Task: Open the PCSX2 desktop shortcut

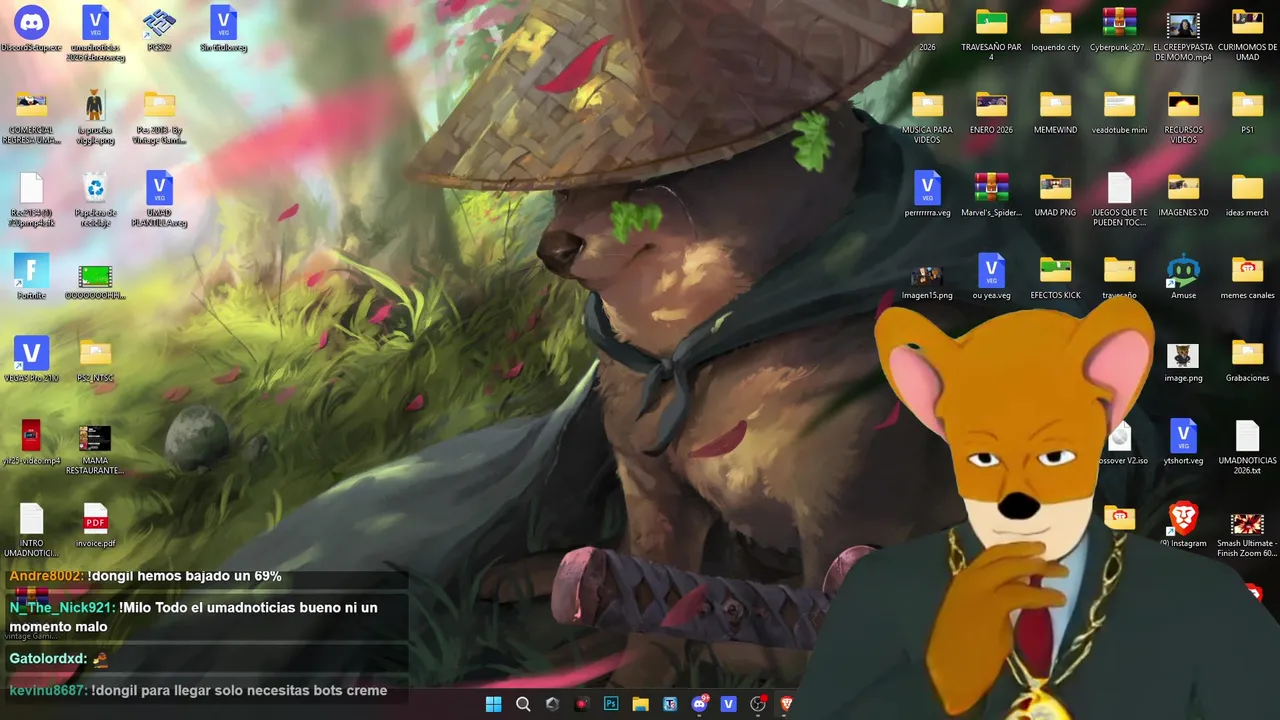Action: pyautogui.click(x=159, y=28)
